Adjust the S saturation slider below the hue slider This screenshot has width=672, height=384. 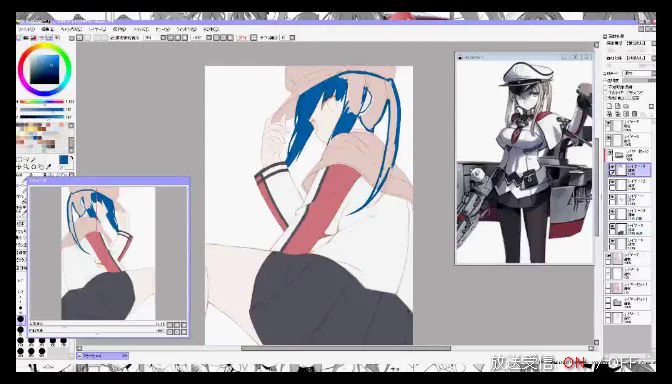(42, 109)
